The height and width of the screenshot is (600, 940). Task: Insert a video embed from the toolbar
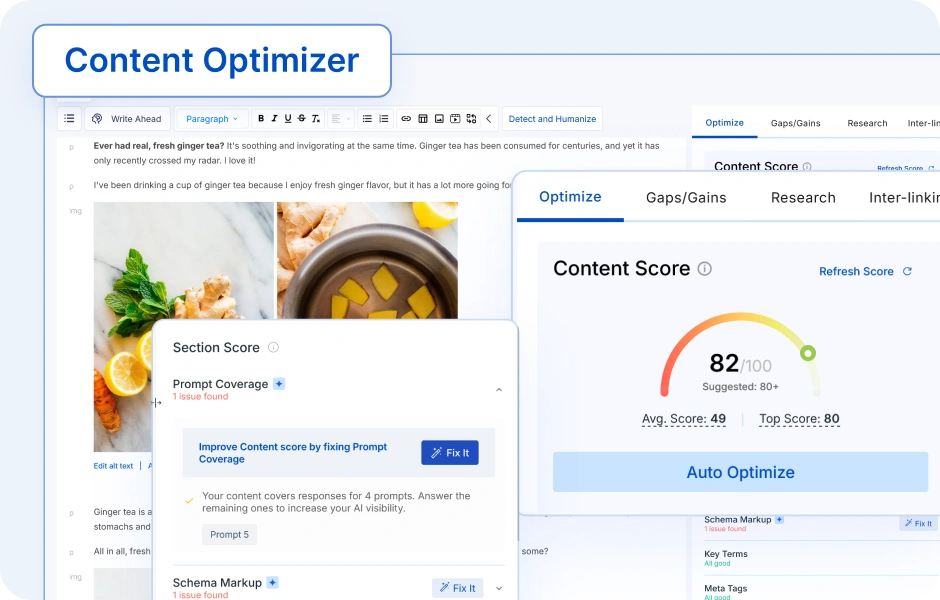pyautogui.click(x=455, y=119)
